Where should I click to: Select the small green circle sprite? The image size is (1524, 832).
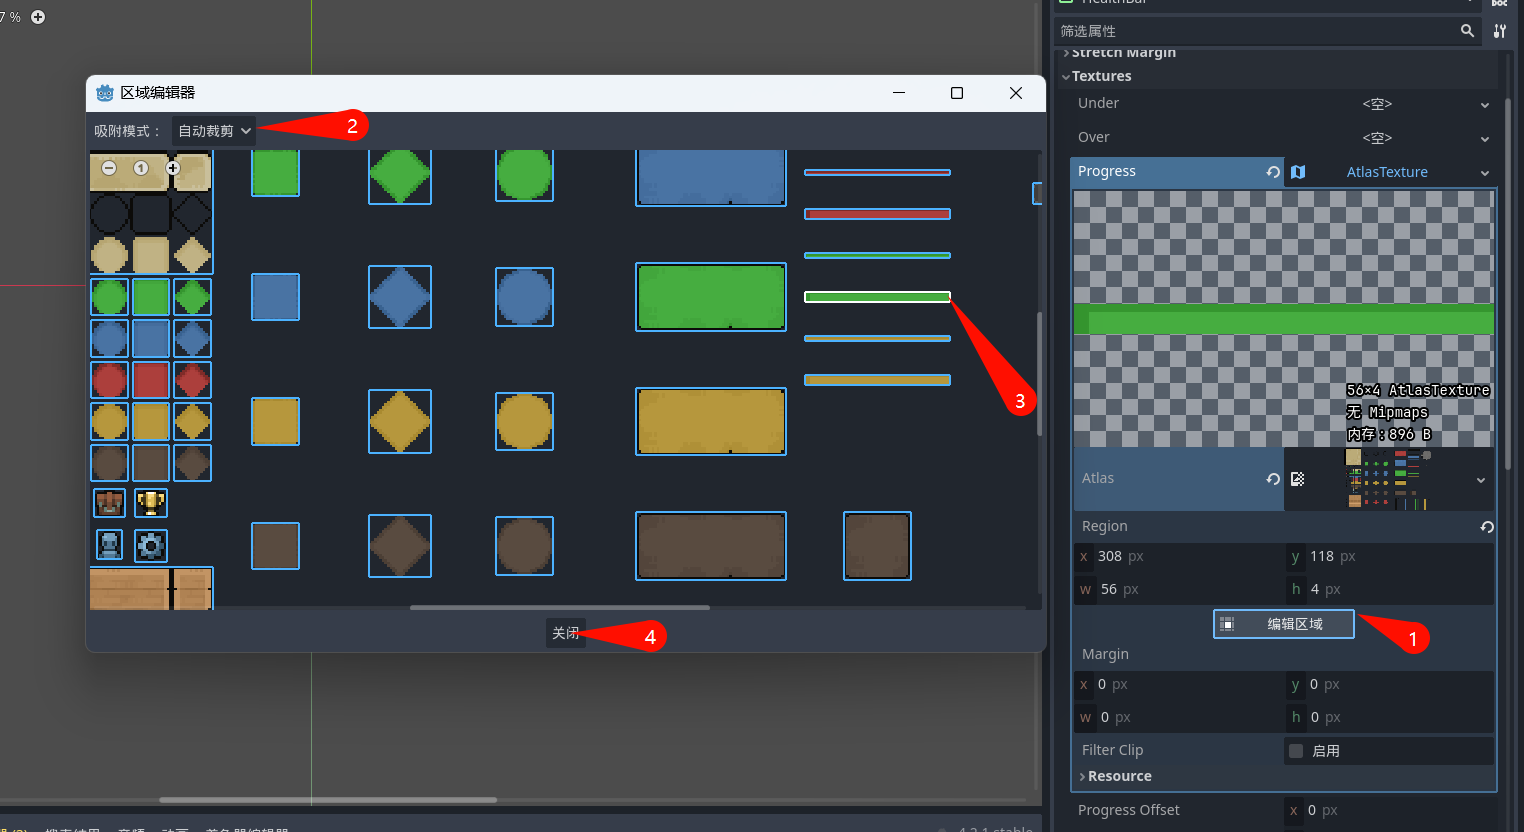pyautogui.click(x=109, y=297)
